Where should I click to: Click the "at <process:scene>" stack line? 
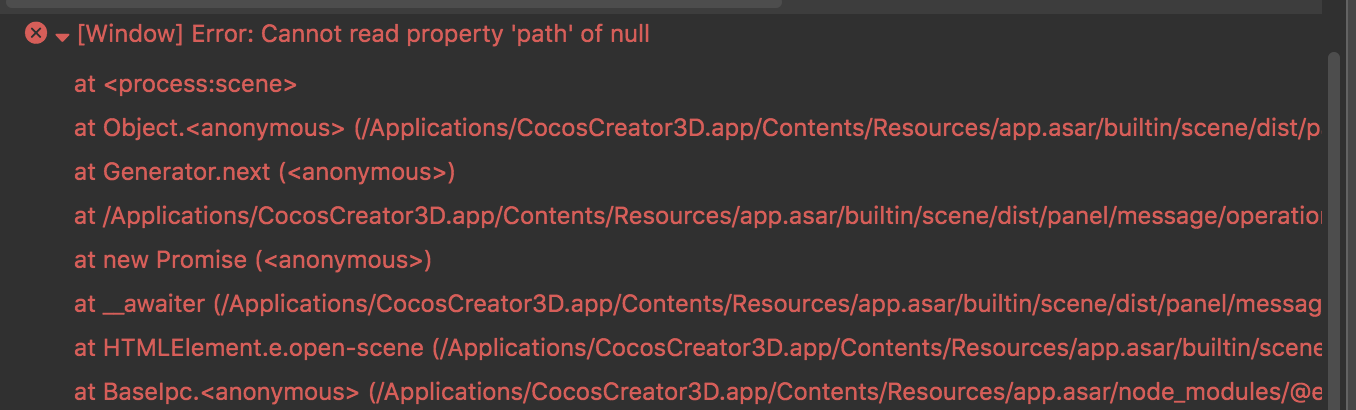point(185,85)
